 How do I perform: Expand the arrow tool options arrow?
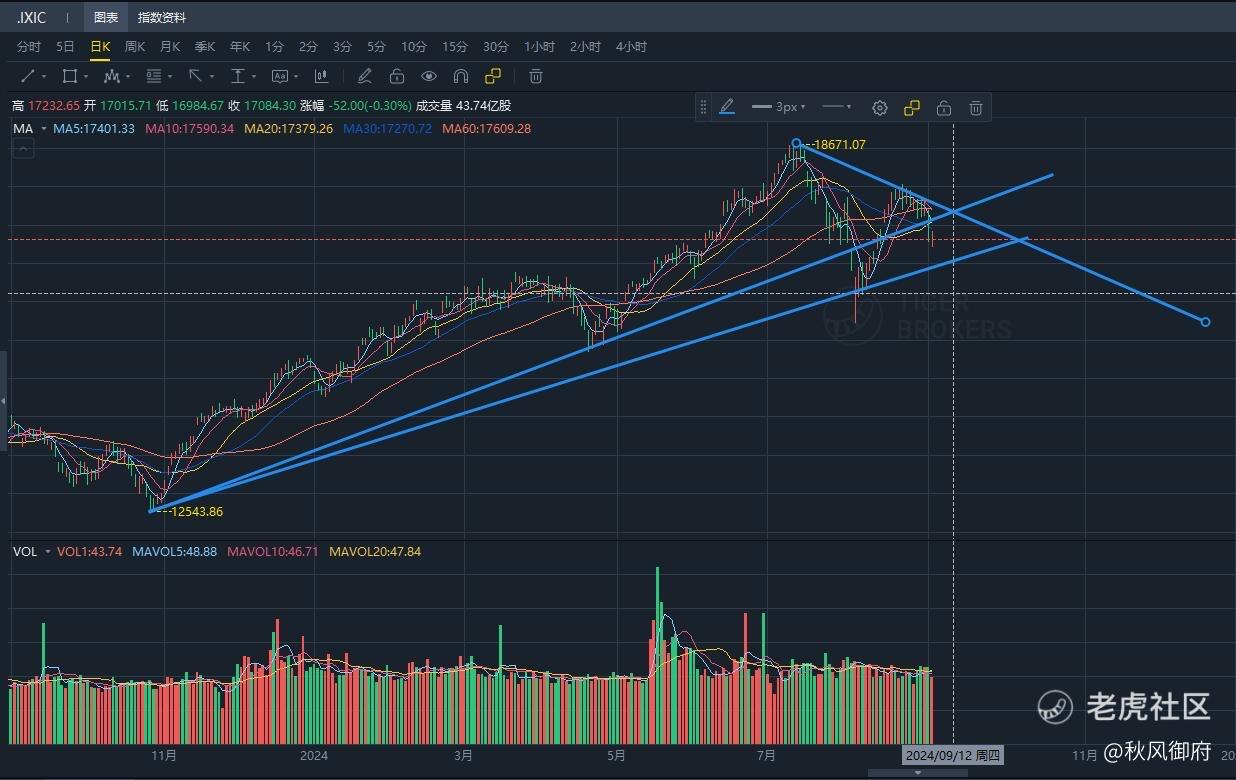212,77
